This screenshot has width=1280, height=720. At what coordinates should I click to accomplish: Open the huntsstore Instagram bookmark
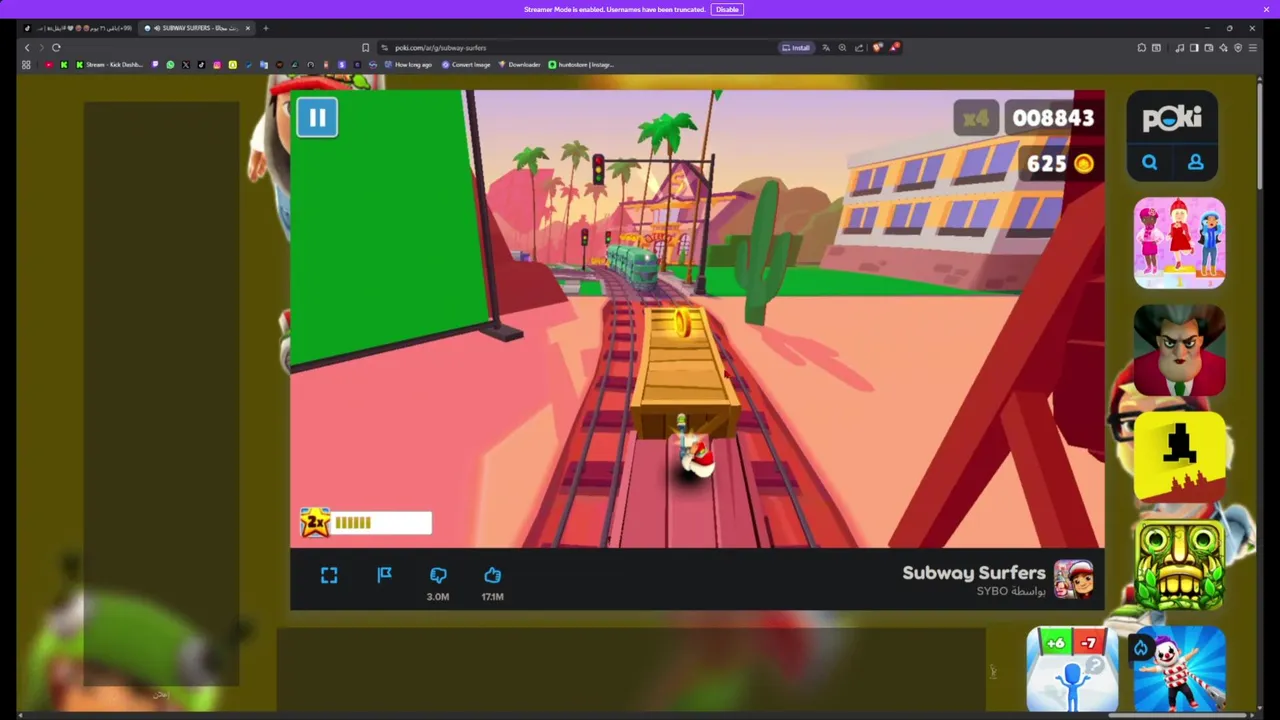coord(581,65)
